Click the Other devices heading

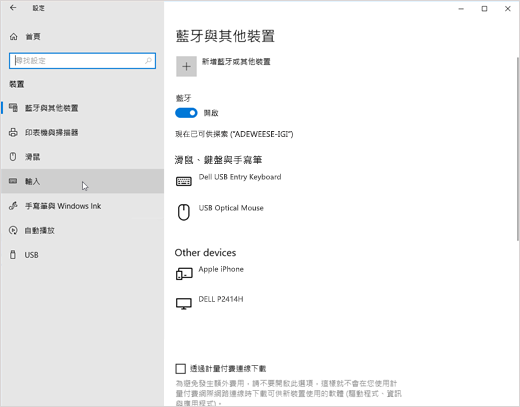coord(205,253)
